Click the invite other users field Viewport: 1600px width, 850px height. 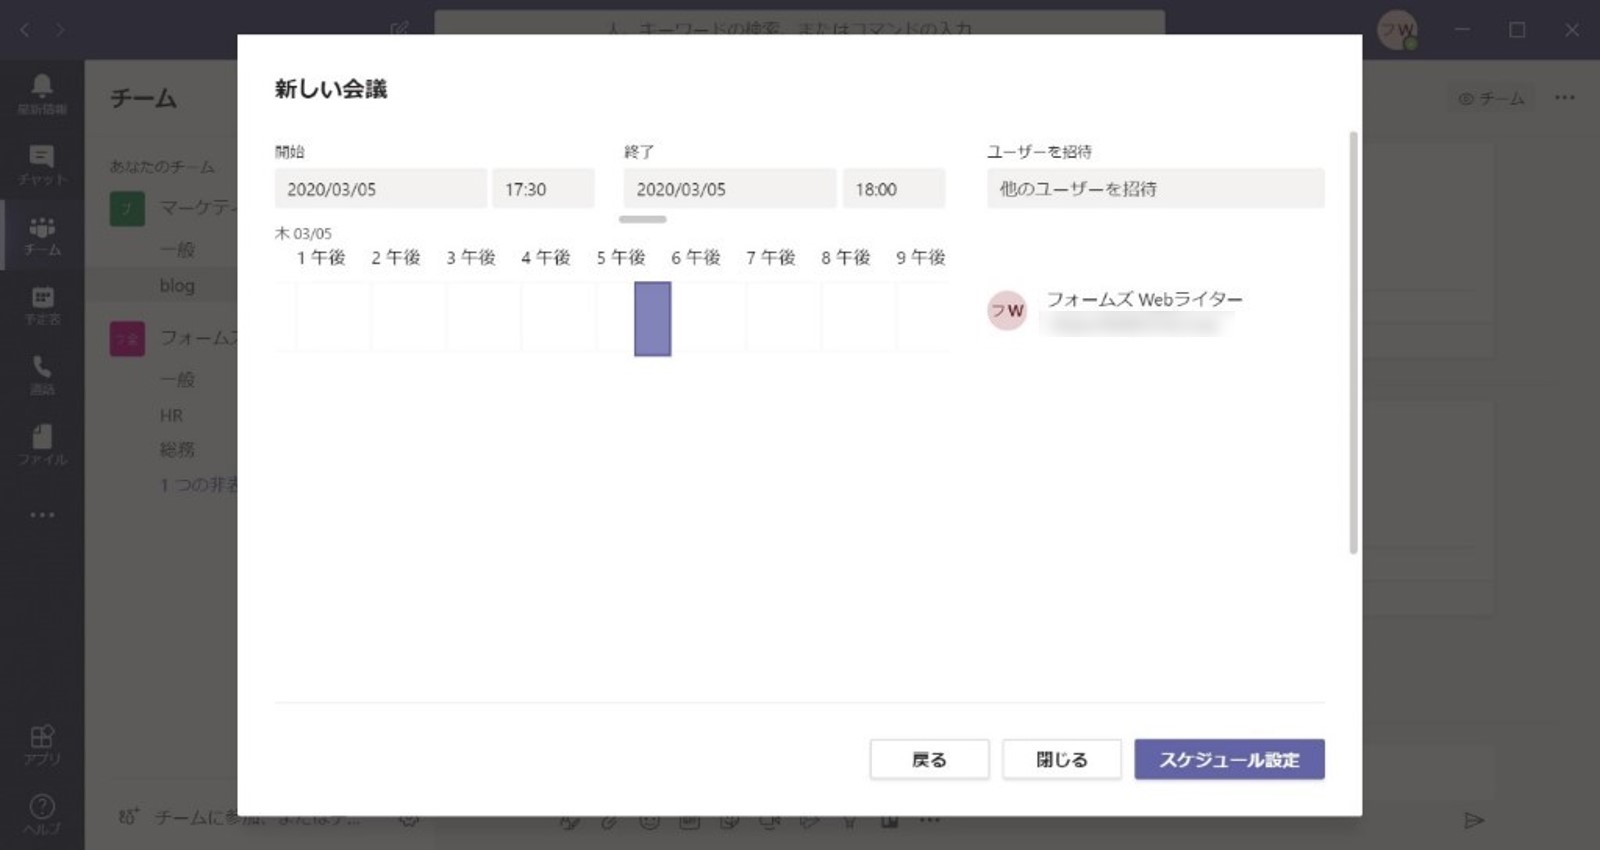click(x=1155, y=189)
